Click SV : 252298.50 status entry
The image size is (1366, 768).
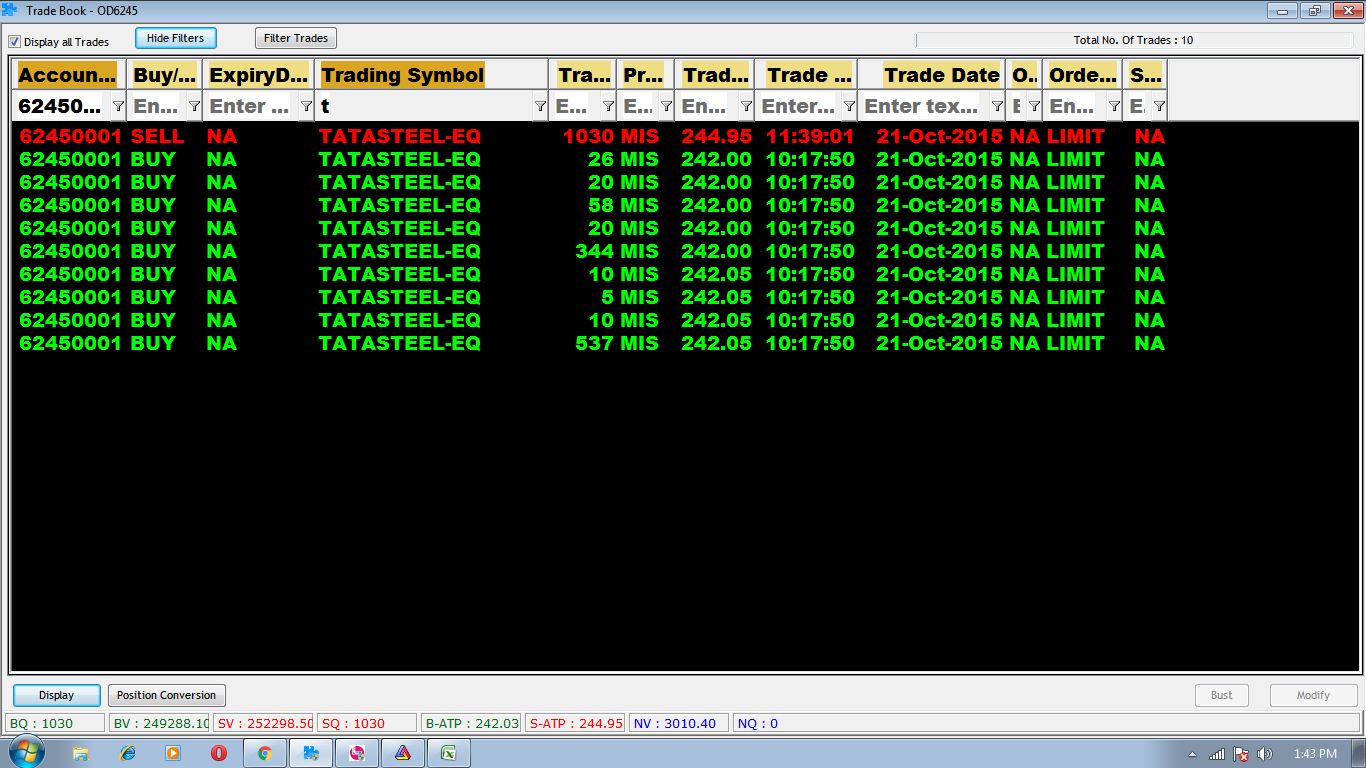click(264, 723)
